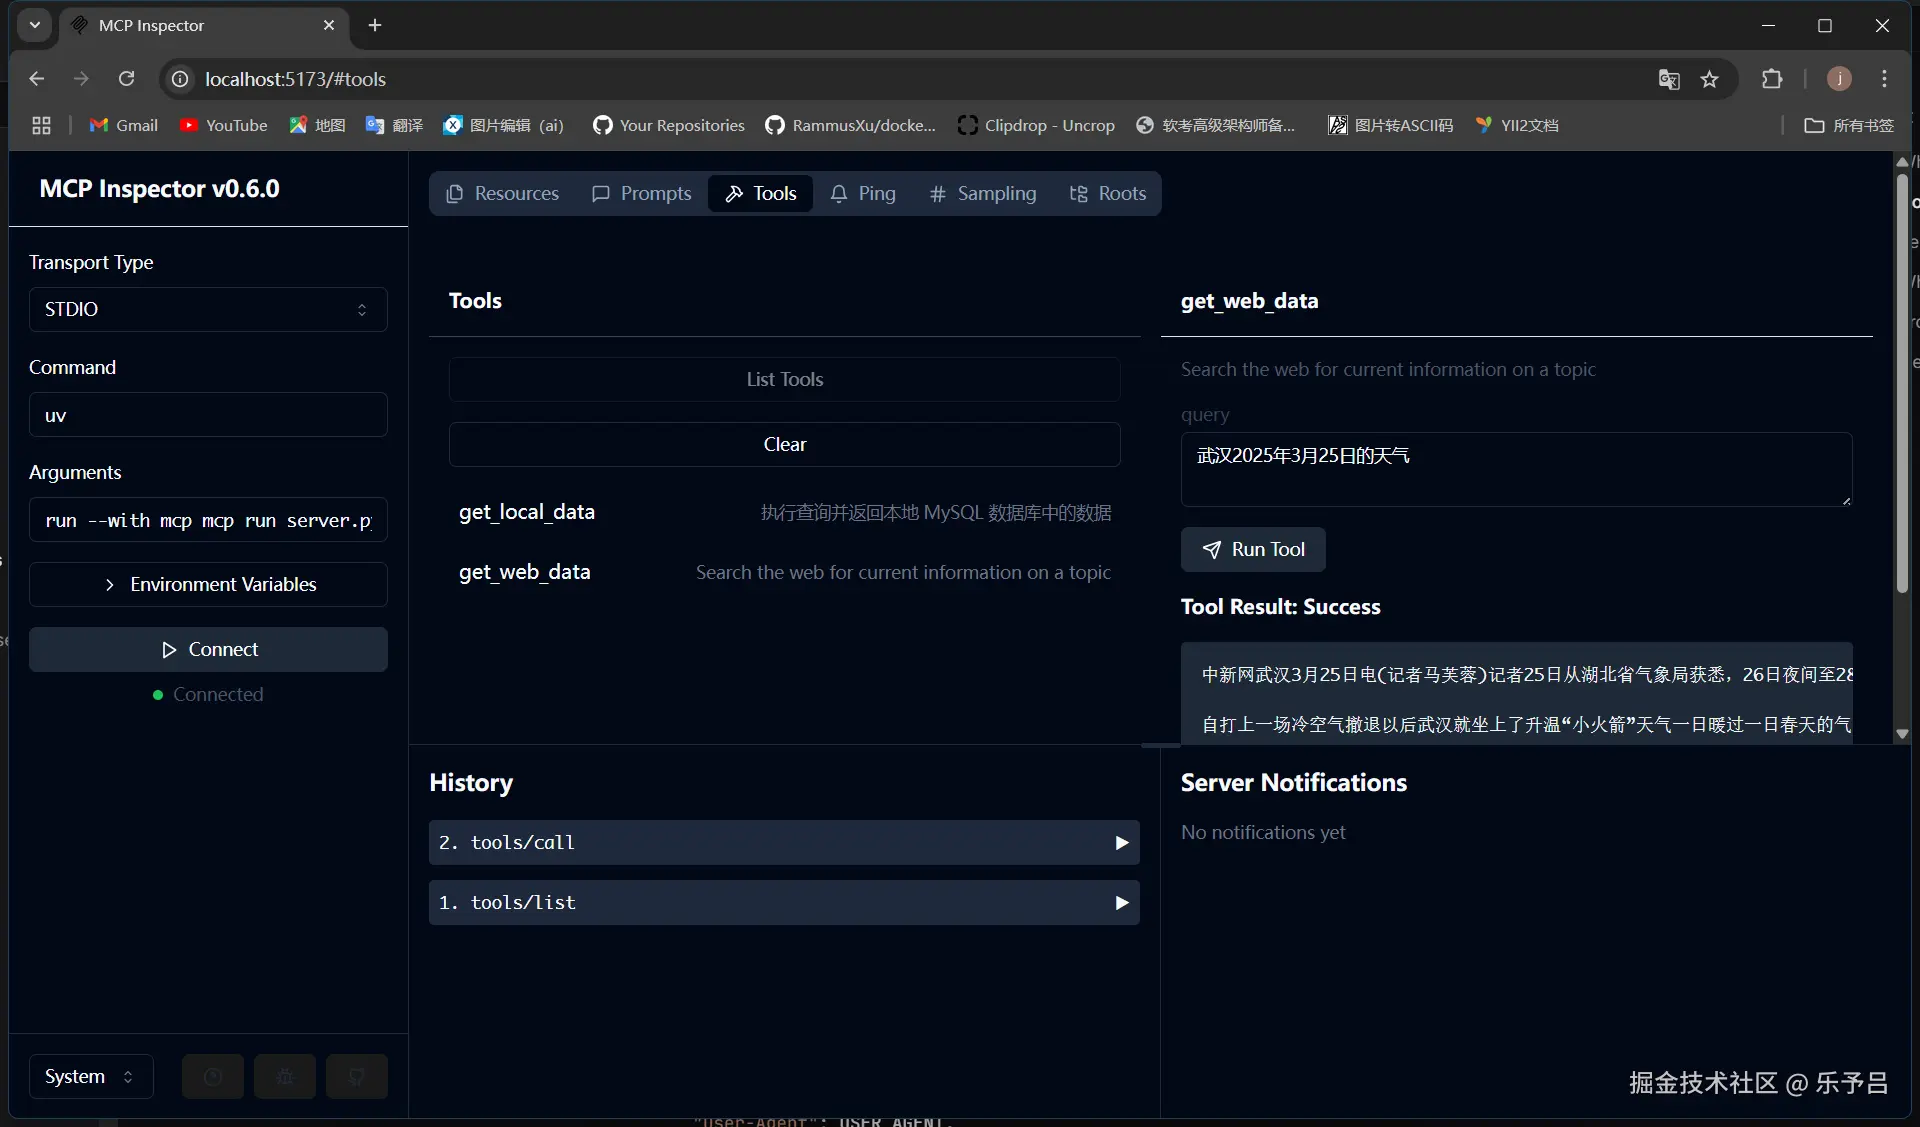Click the help circle icon button
Screen dimensions: 1920x1127
point(213,1077)
